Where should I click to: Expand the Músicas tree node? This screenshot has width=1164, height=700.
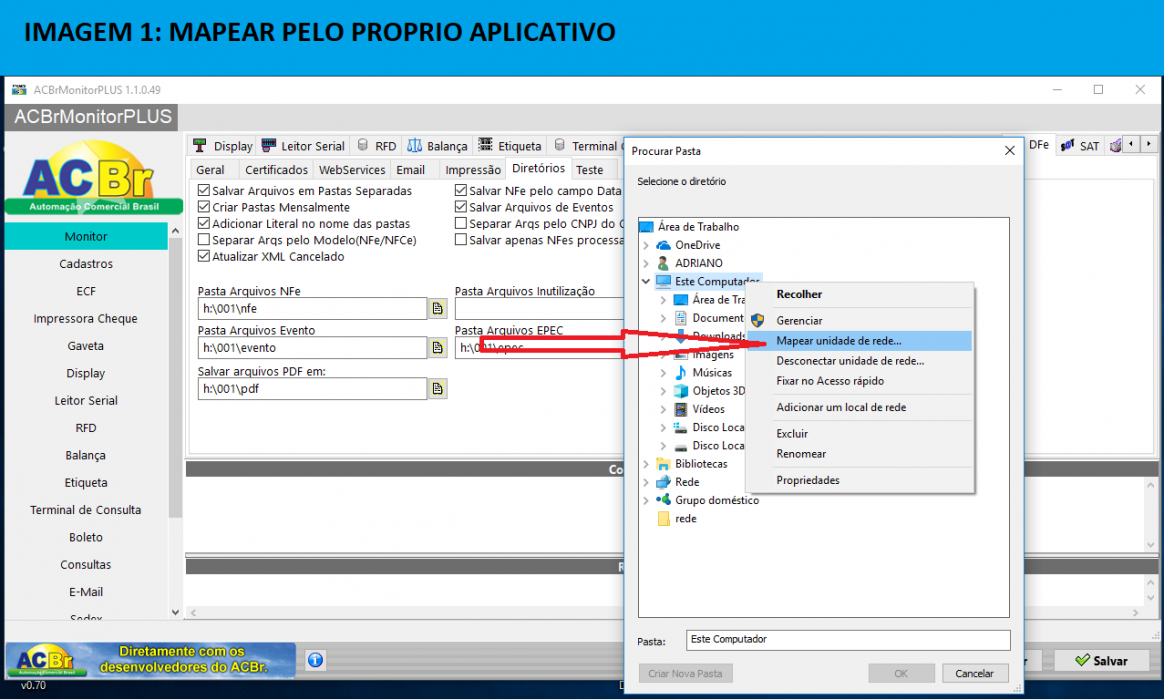pyautogui.click(x=663, y=373)
